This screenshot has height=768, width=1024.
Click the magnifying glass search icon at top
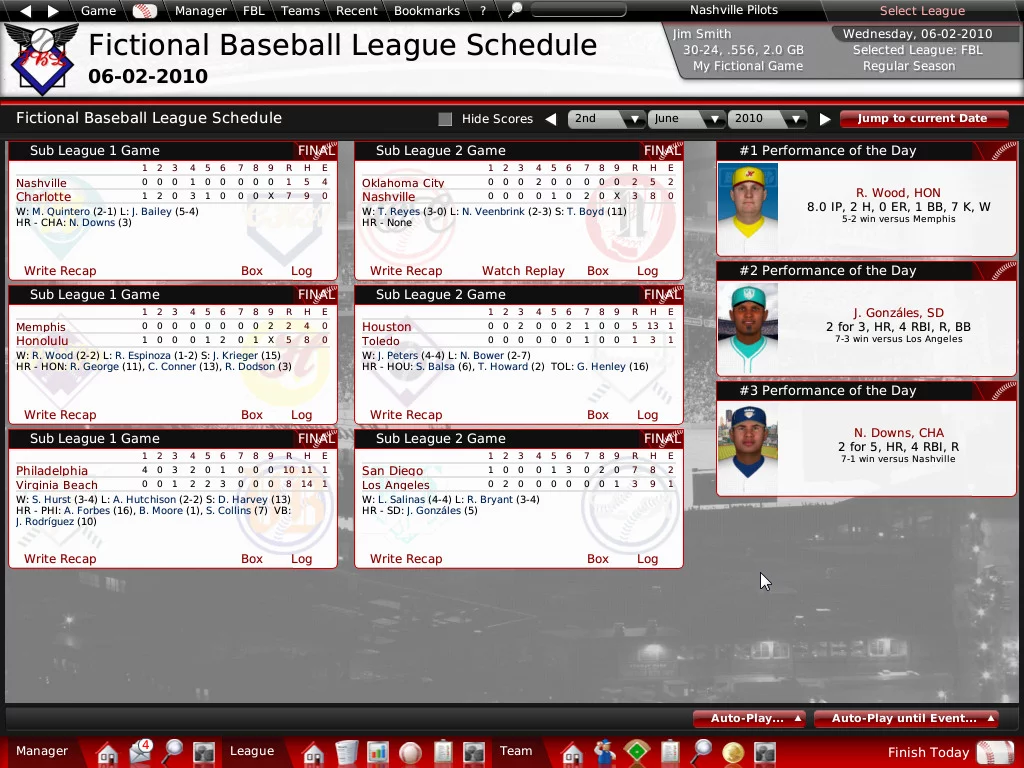pos(515,10)
